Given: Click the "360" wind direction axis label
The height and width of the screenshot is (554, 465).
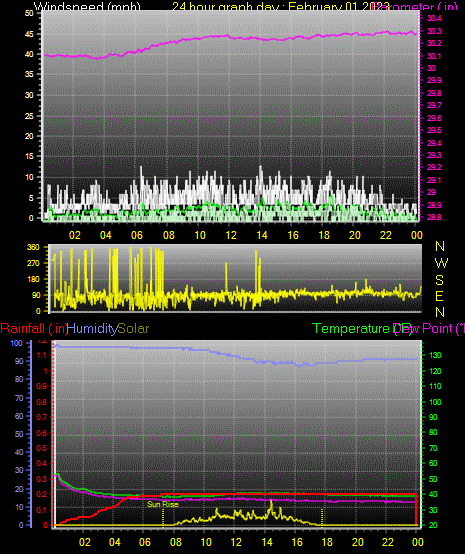Looking at the screenshot, I should coord(33,247).
